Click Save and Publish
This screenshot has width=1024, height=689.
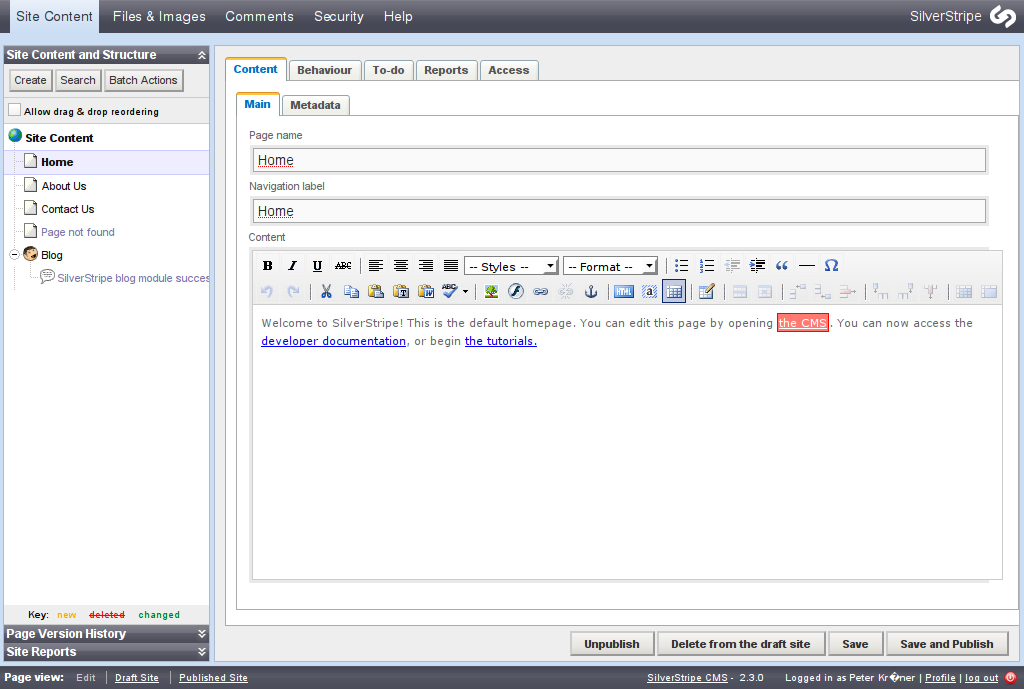click(947, 644)
